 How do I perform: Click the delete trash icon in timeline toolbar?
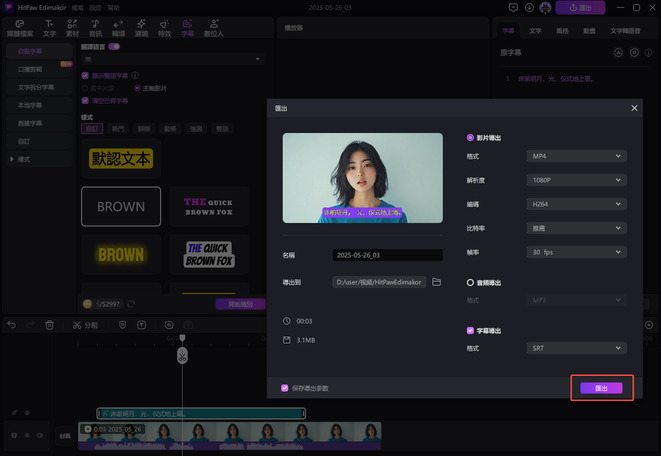tap(50, 325)
